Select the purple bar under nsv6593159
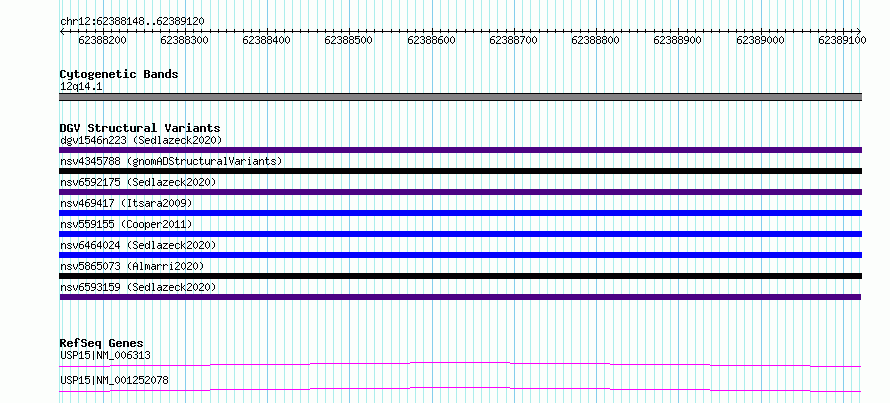 pos(460,297)
